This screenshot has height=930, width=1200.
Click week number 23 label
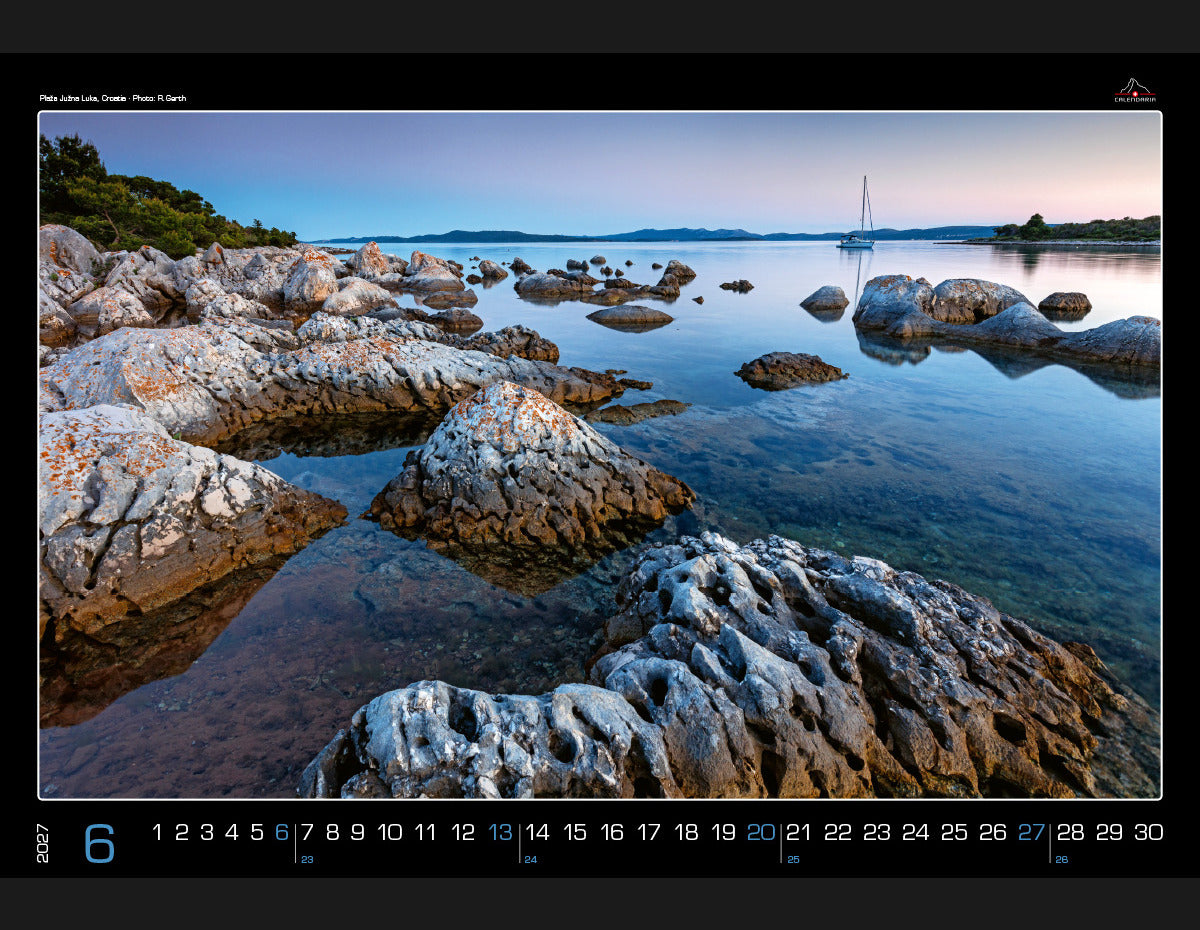(x=307, y=859)
